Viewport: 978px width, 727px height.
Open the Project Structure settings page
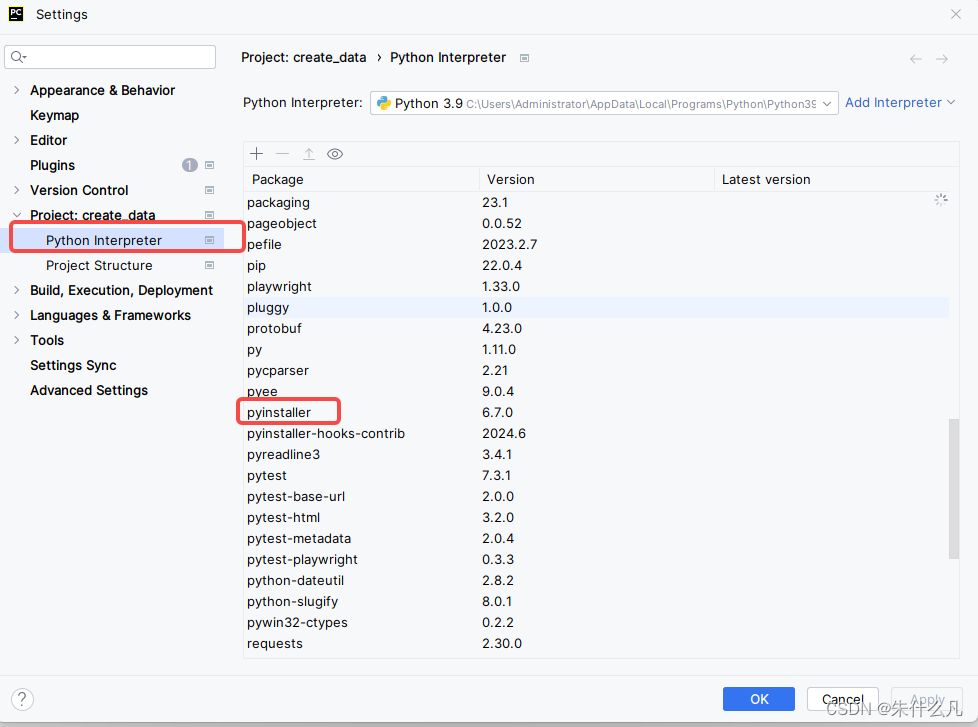pyautogui.click(x=99, y=265)
